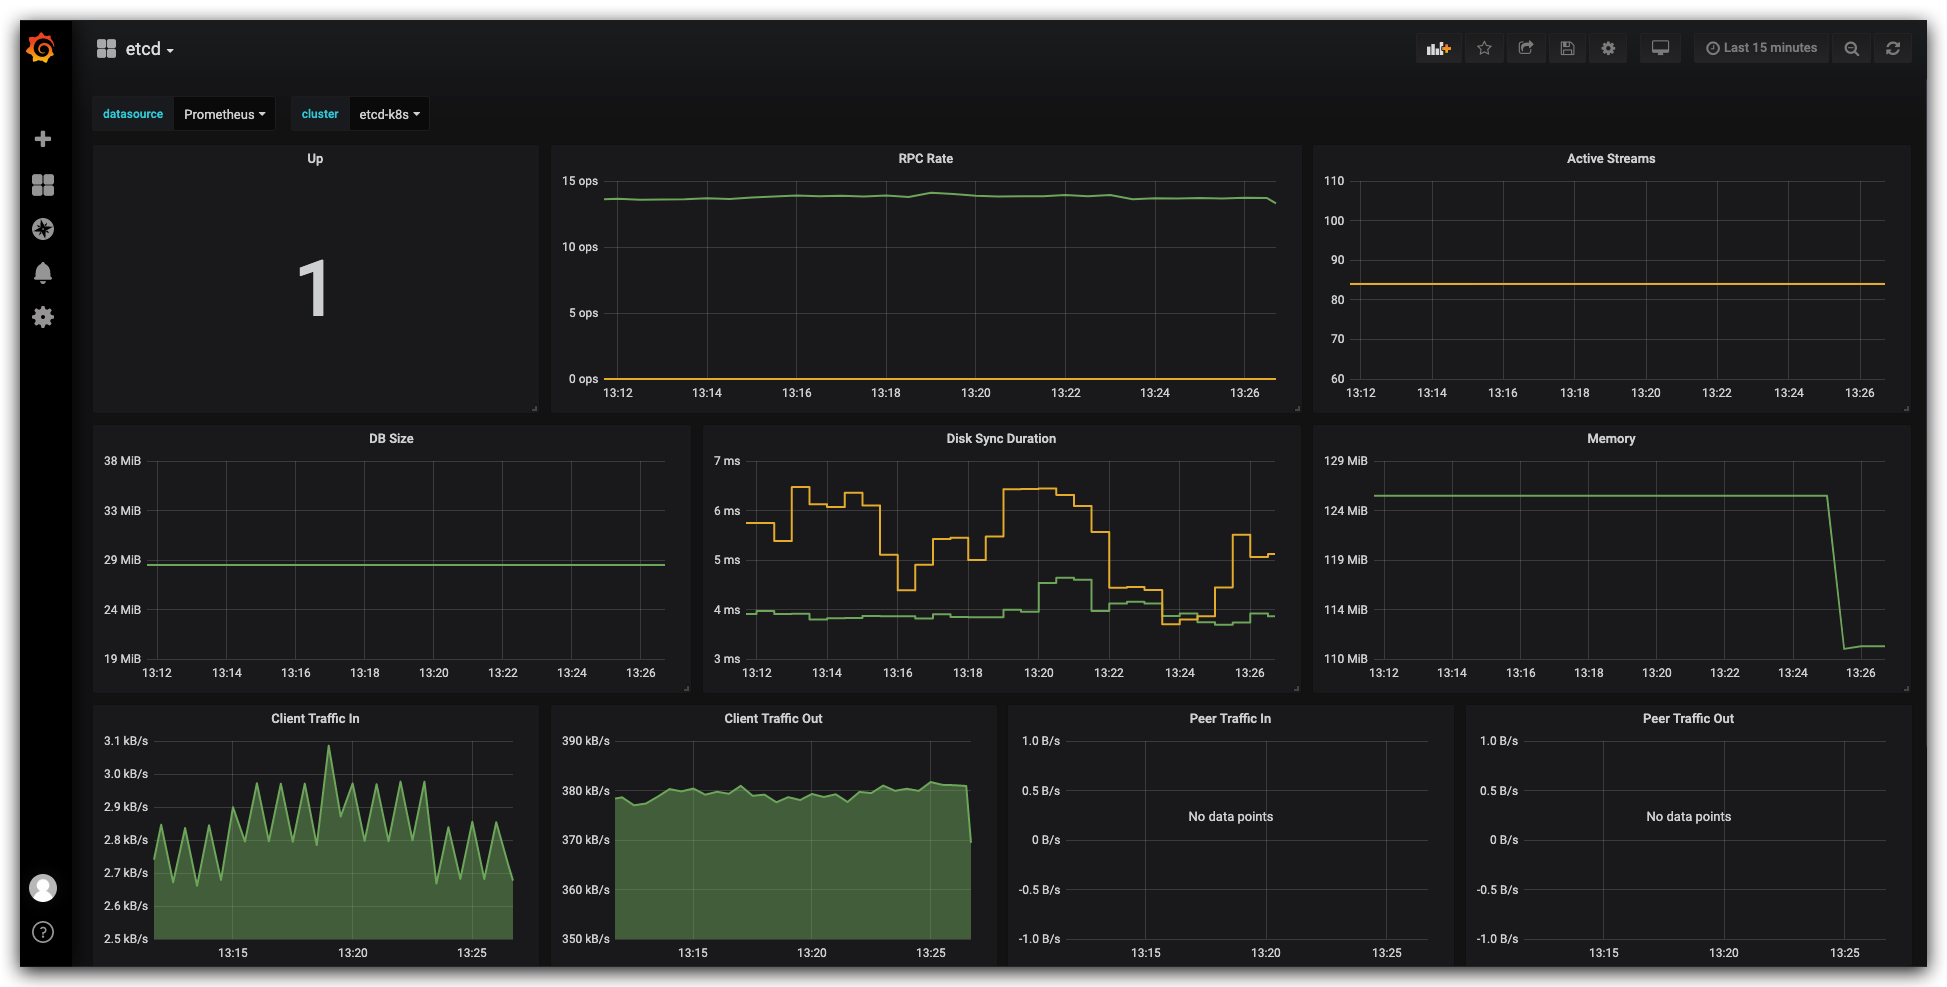Click No data points in Peer Traffic In
The width and height of the screenshot is (1947, 987).
tap(1230, 816)
